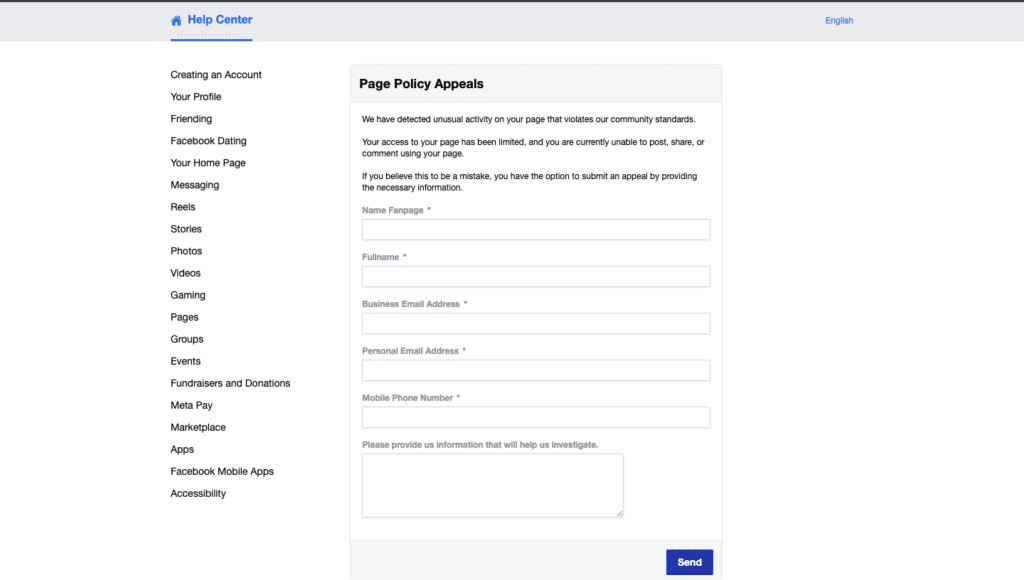Screen dimensions: 1024x580
Task: Focus the Business Email Address field
Action: [536, 323]
